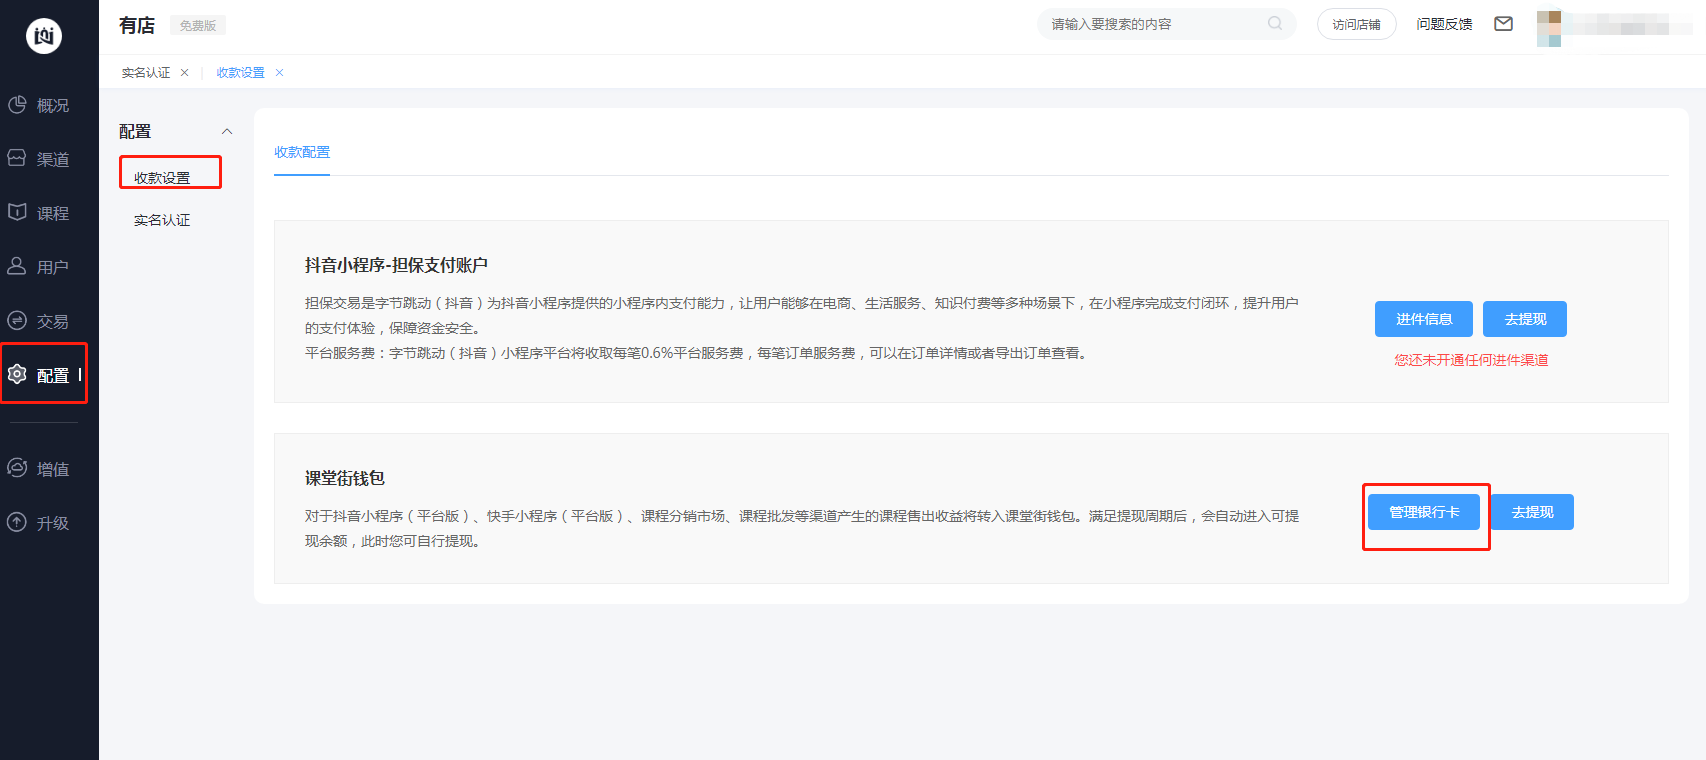Click 去提现 for 抖音小程序 account
The width and height of the screenshot is (1706, 760).
coord(1525,319)
